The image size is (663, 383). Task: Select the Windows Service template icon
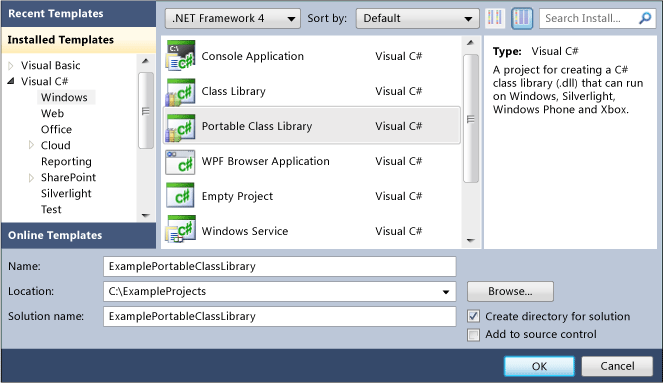(181, 229)
